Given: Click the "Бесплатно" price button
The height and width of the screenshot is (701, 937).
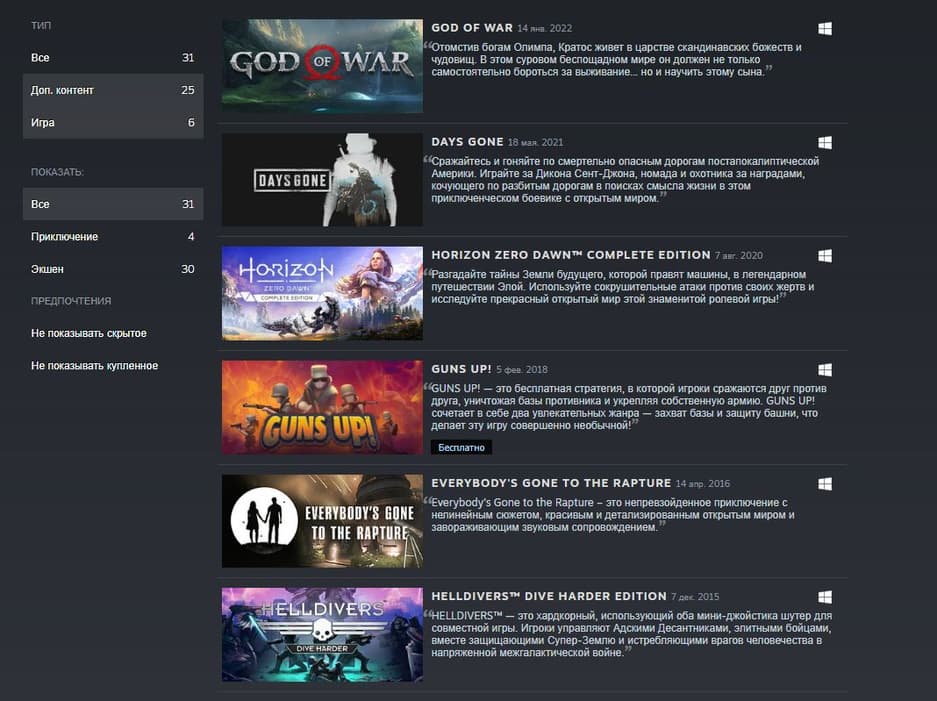Looking at the screenshot, I should [x=461, y=448].
